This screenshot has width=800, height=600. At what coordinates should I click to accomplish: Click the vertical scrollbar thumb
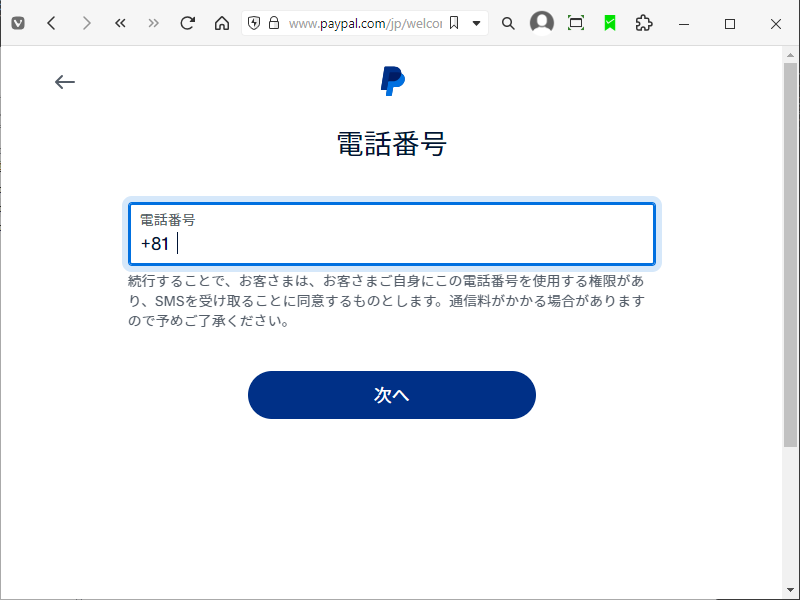click(x=790, y=255)
